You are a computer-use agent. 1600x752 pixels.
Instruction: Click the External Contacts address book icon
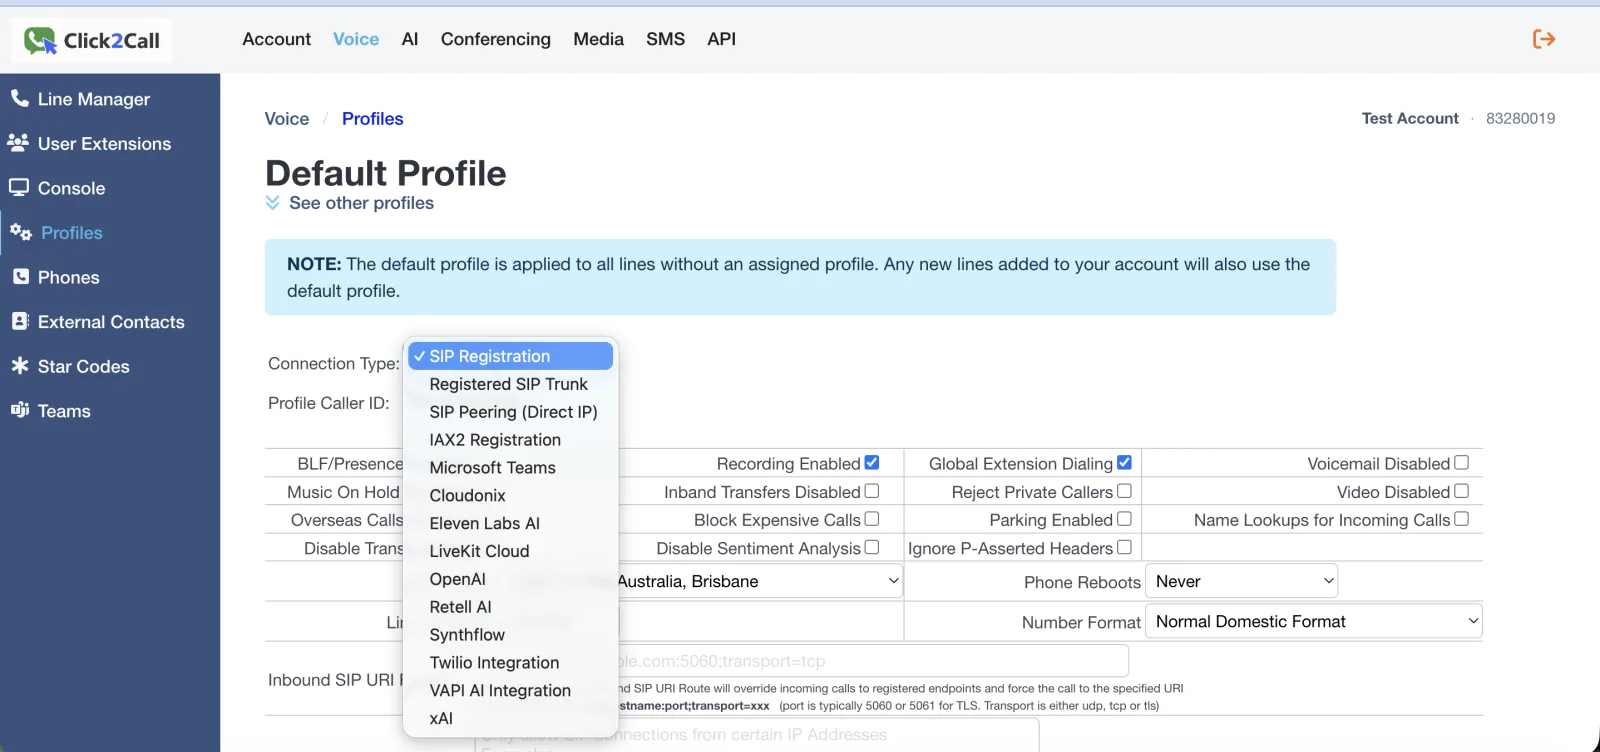(x=20, y=321)
